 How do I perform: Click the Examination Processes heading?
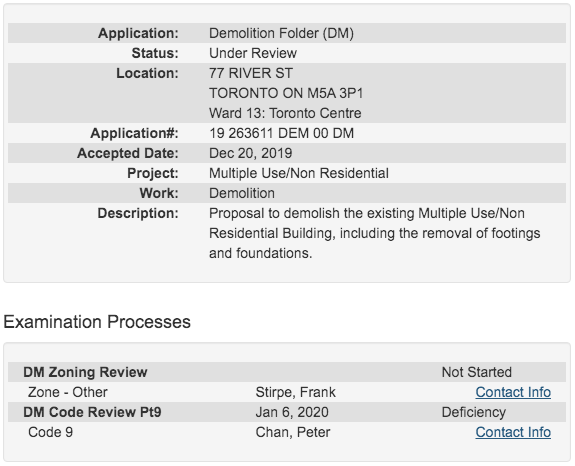pyautogui.click(x=97, y=322)
